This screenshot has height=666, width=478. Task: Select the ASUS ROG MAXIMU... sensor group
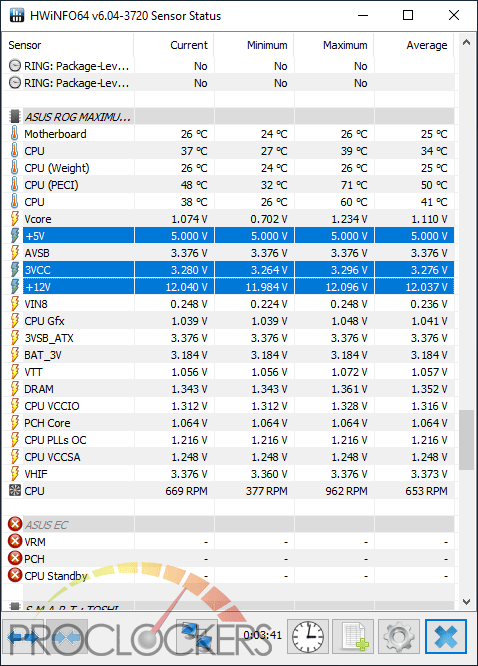point(230,116)
